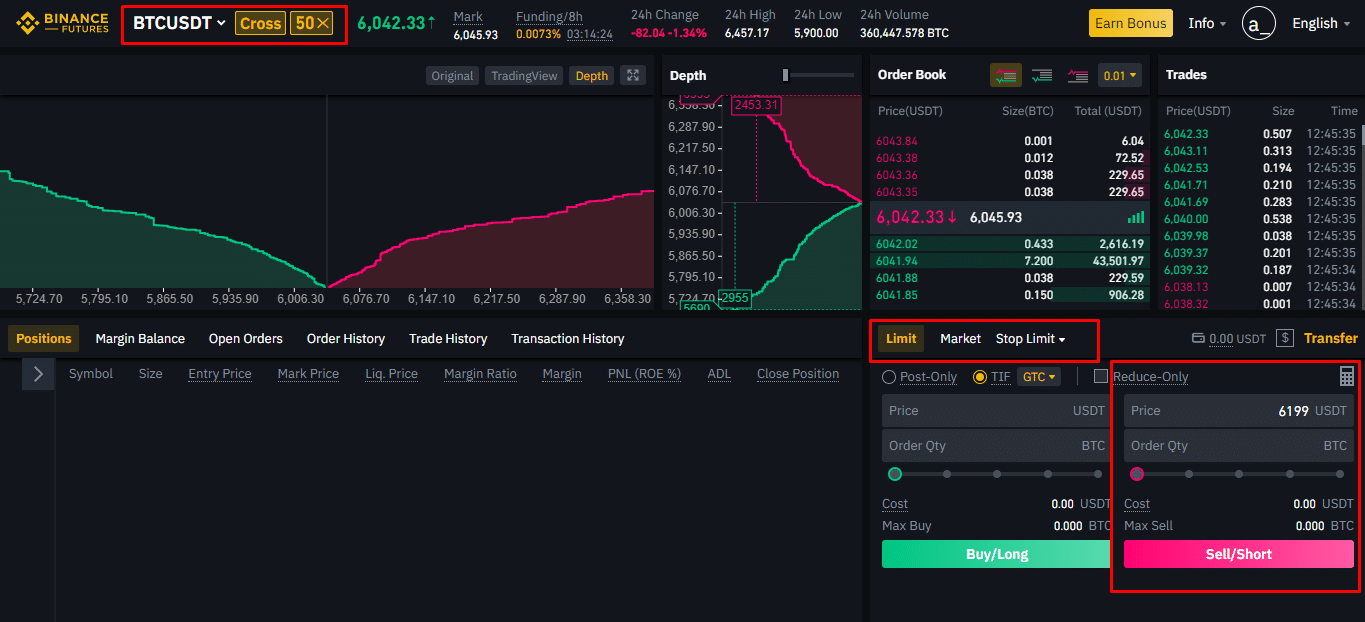Click Liq. Price column header

[391, 374]
